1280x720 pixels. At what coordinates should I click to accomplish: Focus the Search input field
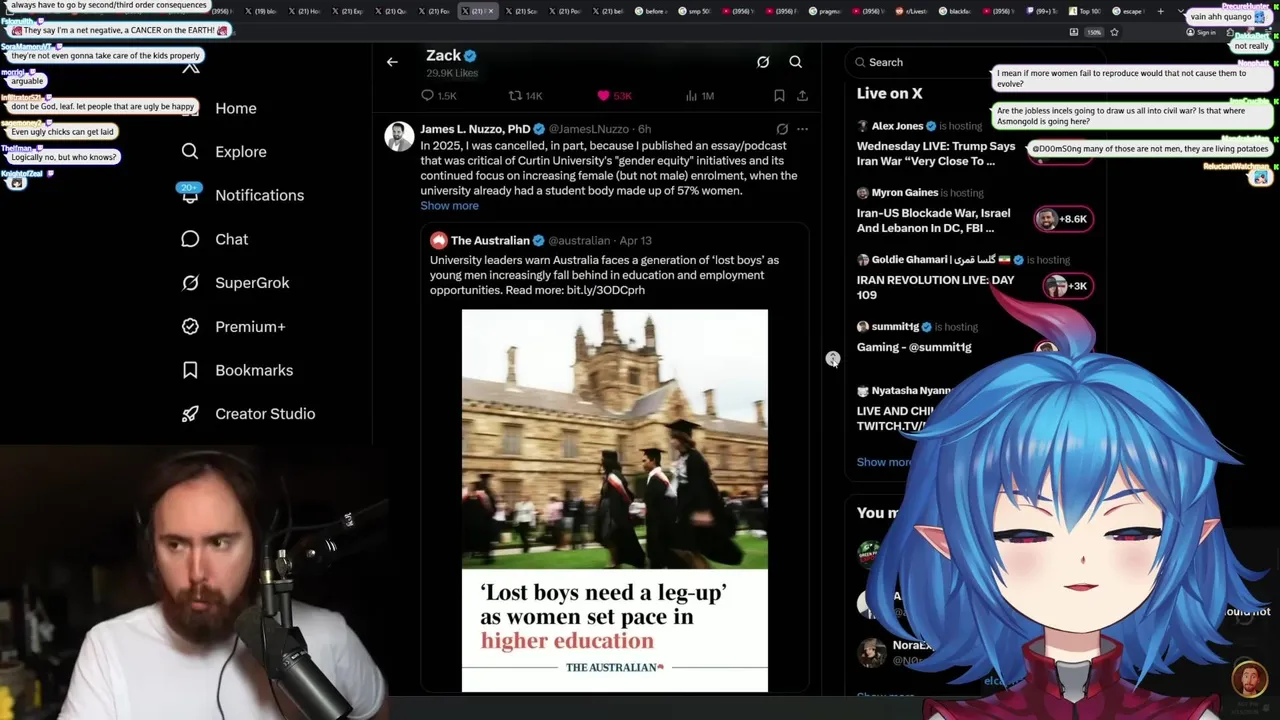(x=975, y=62)
